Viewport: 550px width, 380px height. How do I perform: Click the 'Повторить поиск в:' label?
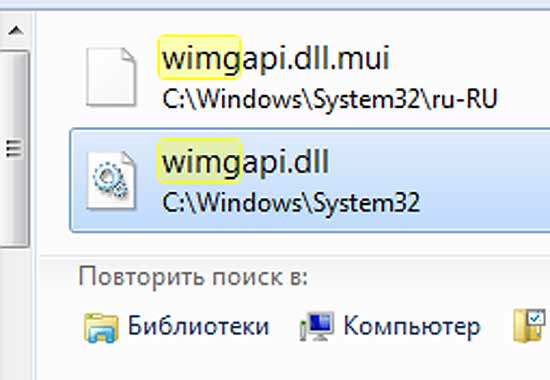pos(193,277)
